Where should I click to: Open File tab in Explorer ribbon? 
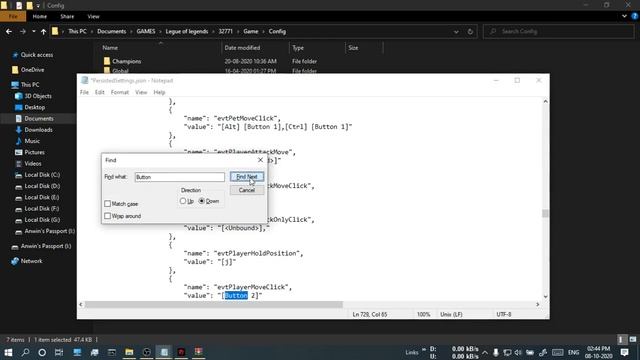pos(13,16)
